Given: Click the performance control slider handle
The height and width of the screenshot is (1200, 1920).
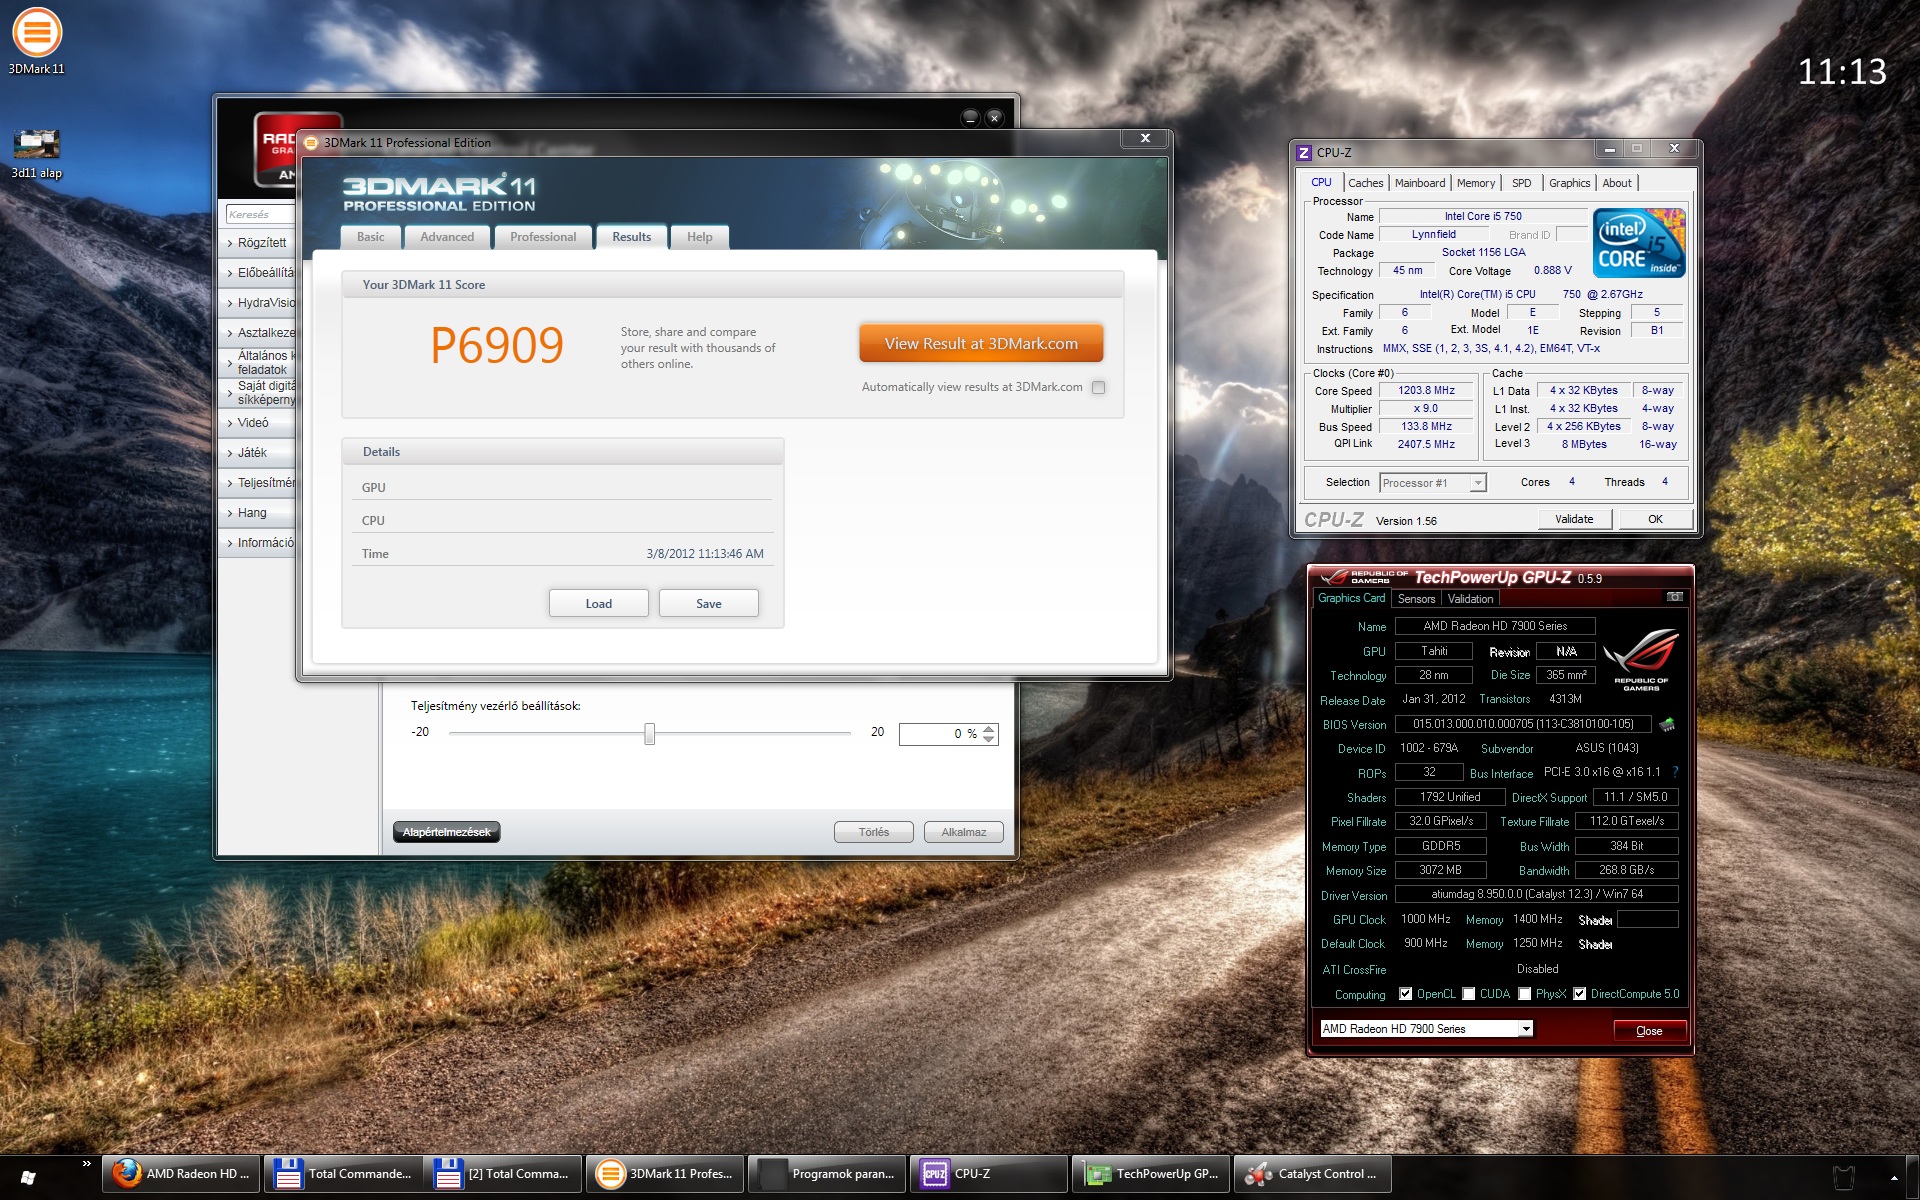Looking at the screenshot, I should pyautogui.click(x=650, y=734).
